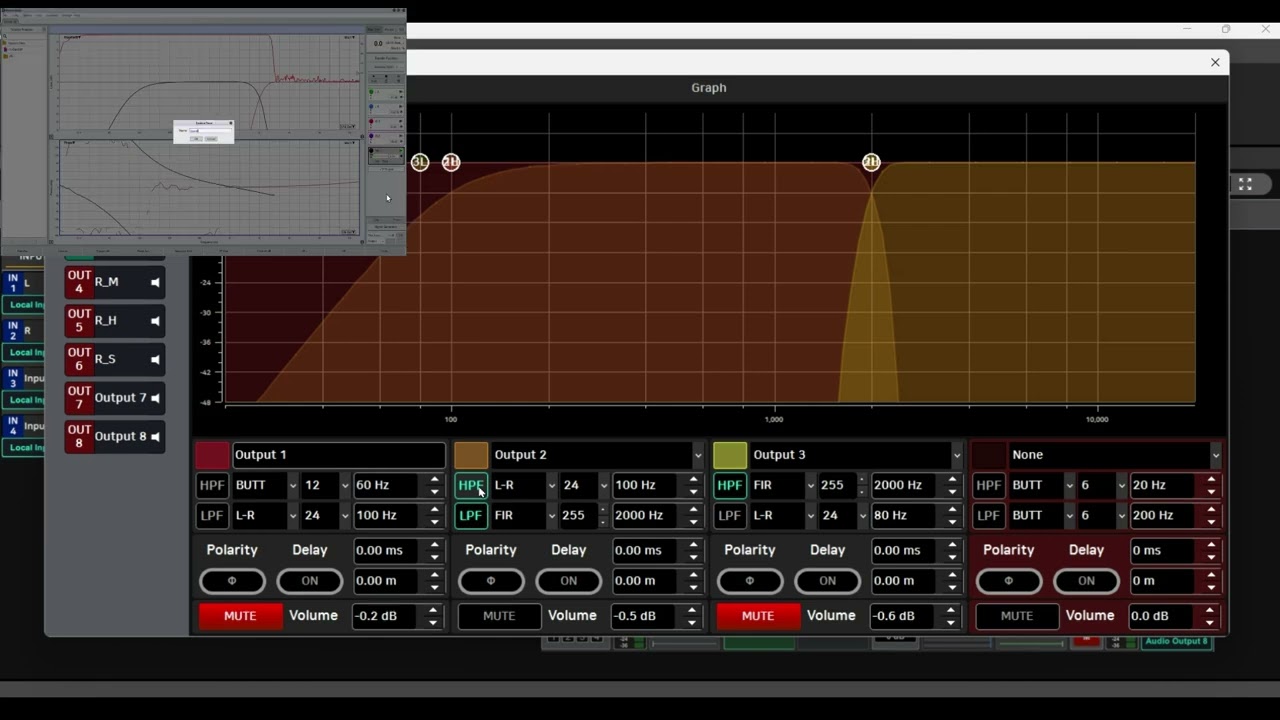The image size is (1280, 720).
Task: Toggle HPF for Output 2
Action: click(471, 485)
